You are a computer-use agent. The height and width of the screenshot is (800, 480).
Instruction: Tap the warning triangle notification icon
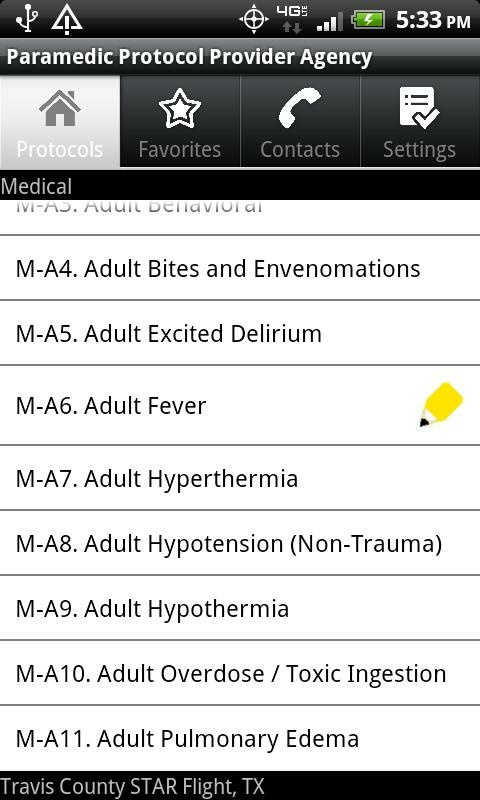coord(67,19)
